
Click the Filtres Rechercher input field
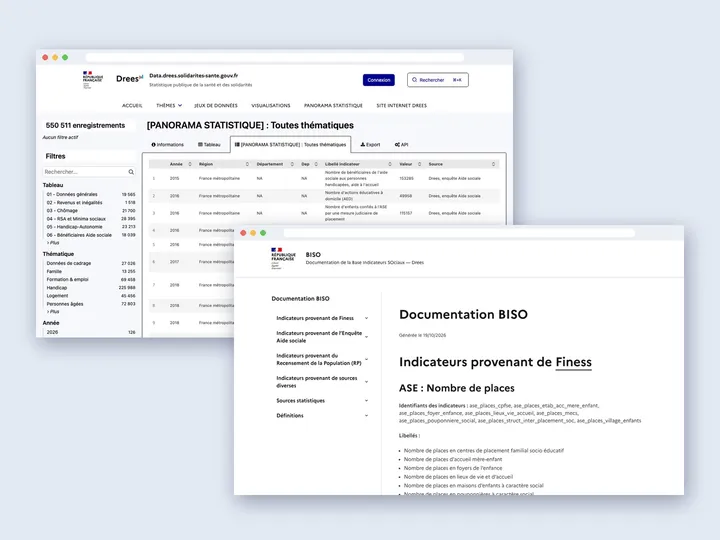pos(89,172)
